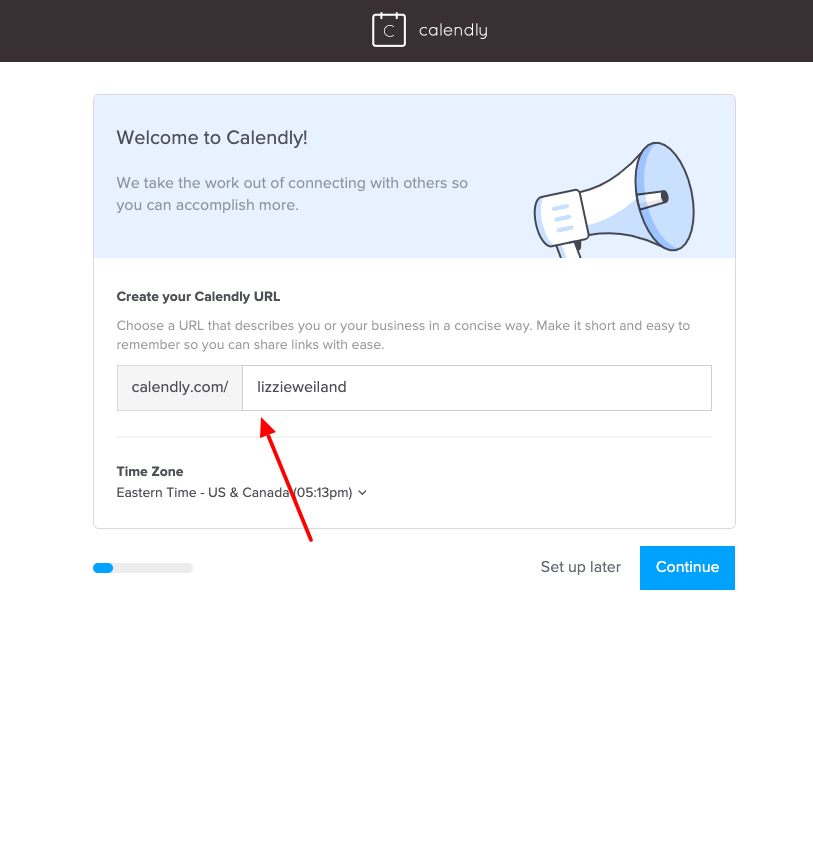Click the Continue button
Image resolution: width=813 pixels, height=847 pixels.
click(x=687, y=567)
